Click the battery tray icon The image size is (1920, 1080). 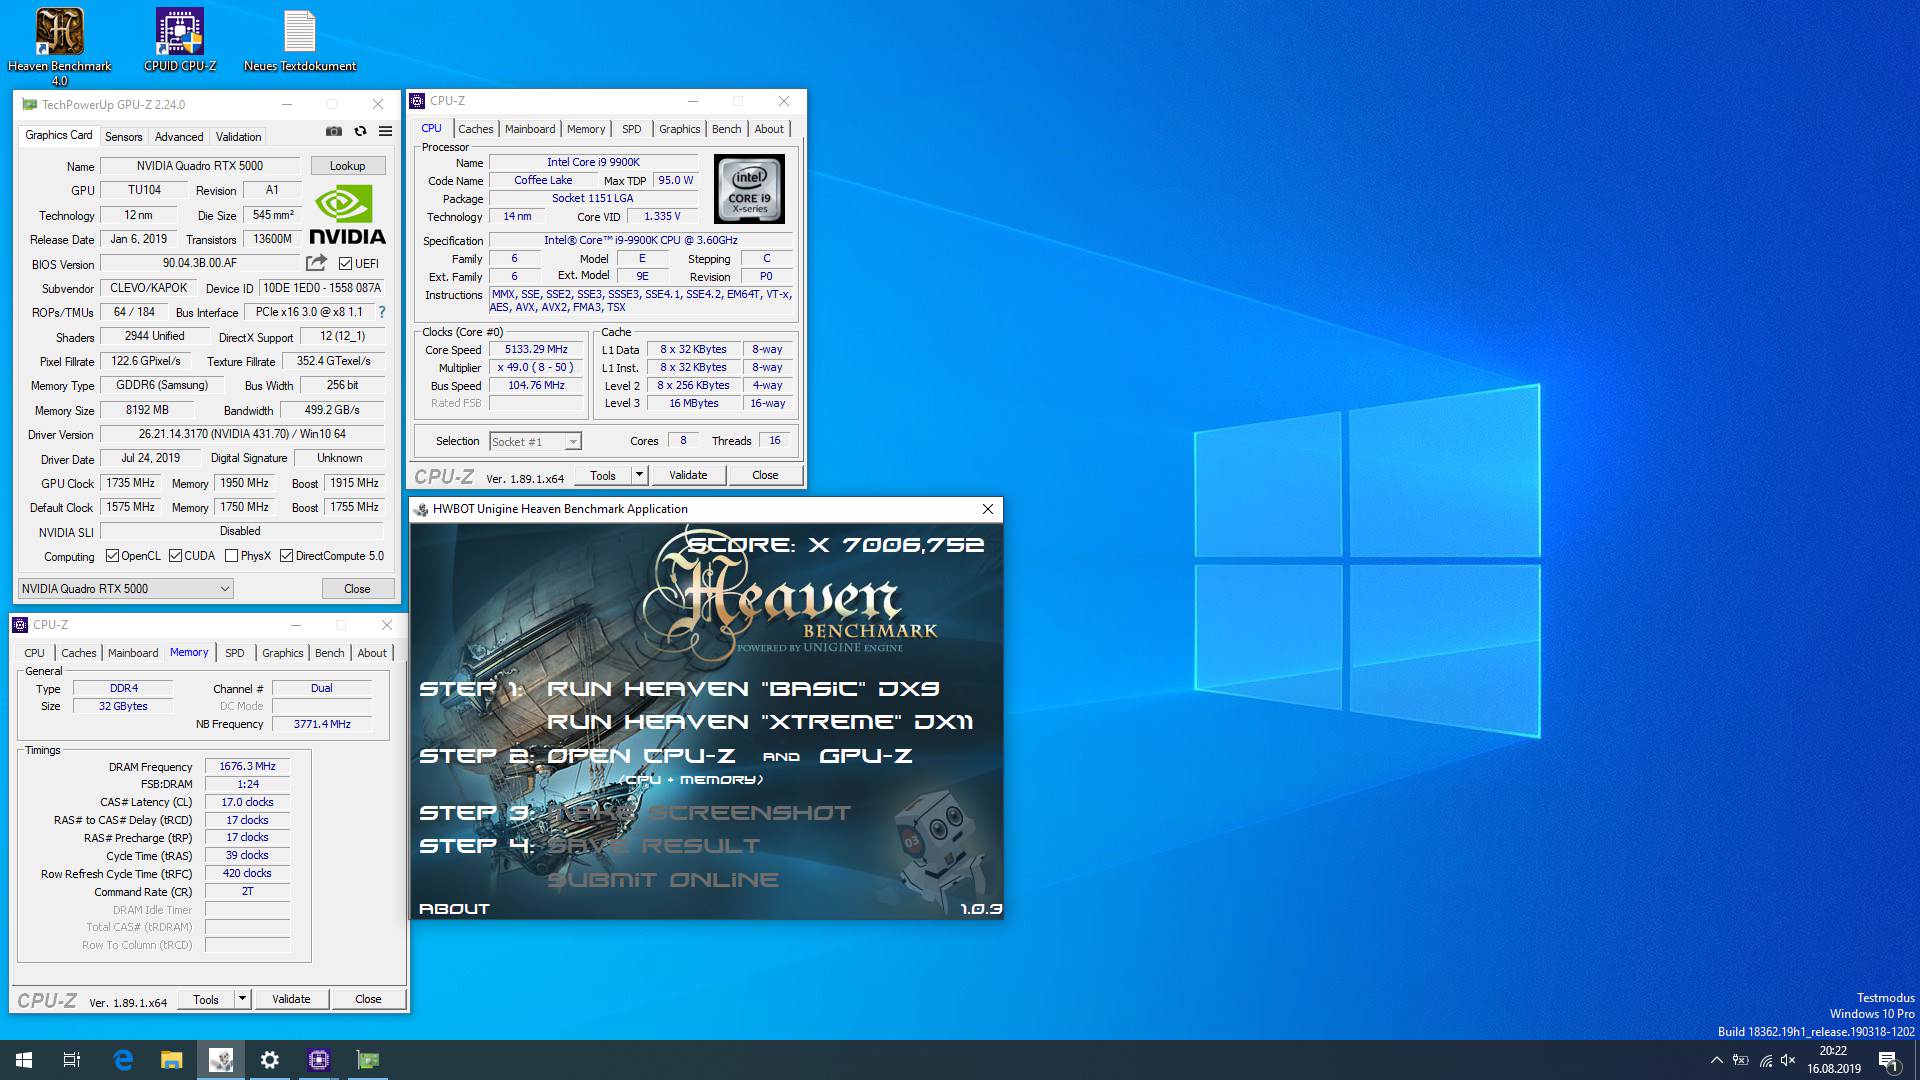click(x=1741, y=1060)
